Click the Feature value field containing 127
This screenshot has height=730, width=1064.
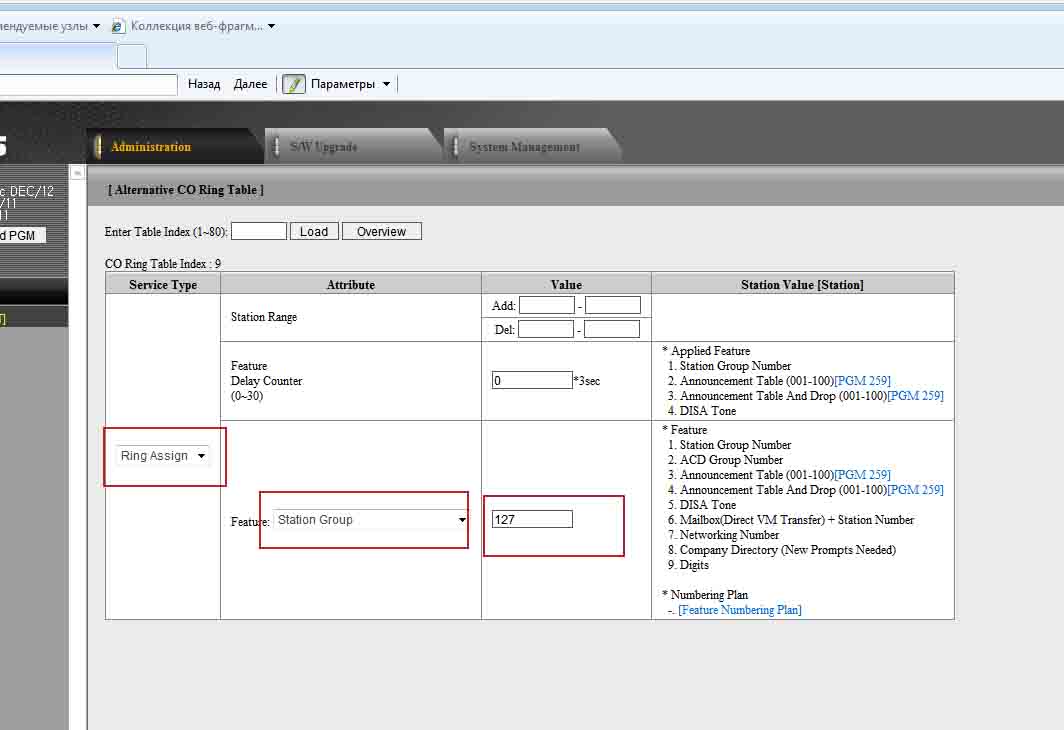coord(531,520)
